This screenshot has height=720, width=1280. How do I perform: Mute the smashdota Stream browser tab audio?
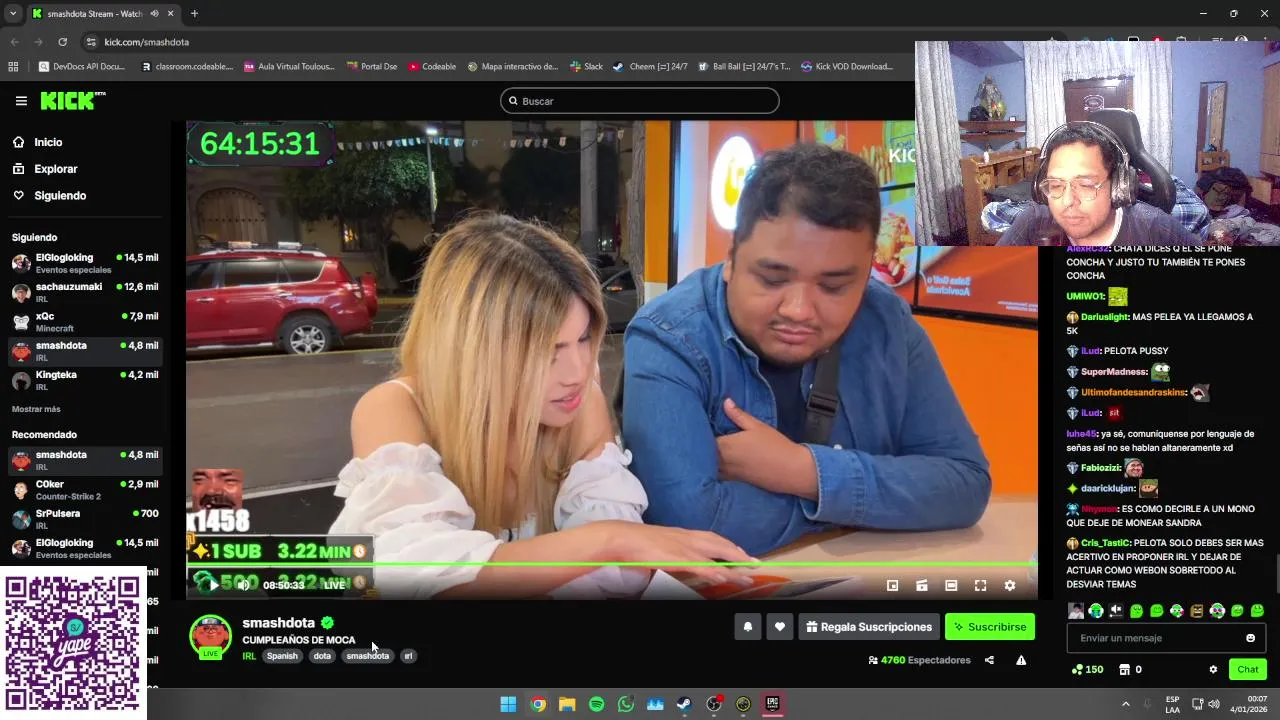coord(154,14)
